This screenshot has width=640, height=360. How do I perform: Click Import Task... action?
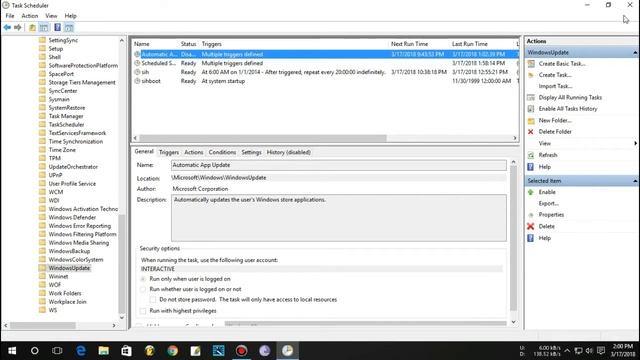[x=555, y=86]
